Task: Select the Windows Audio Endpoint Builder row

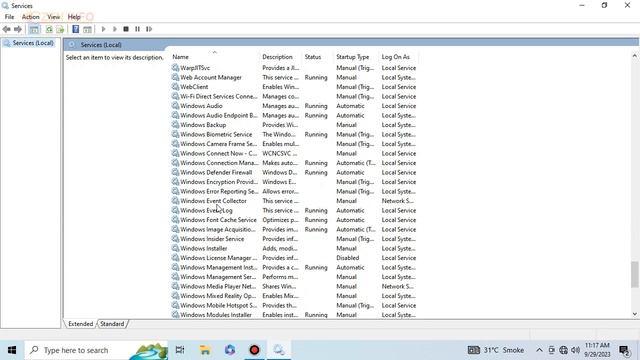Action: (294, 116)
